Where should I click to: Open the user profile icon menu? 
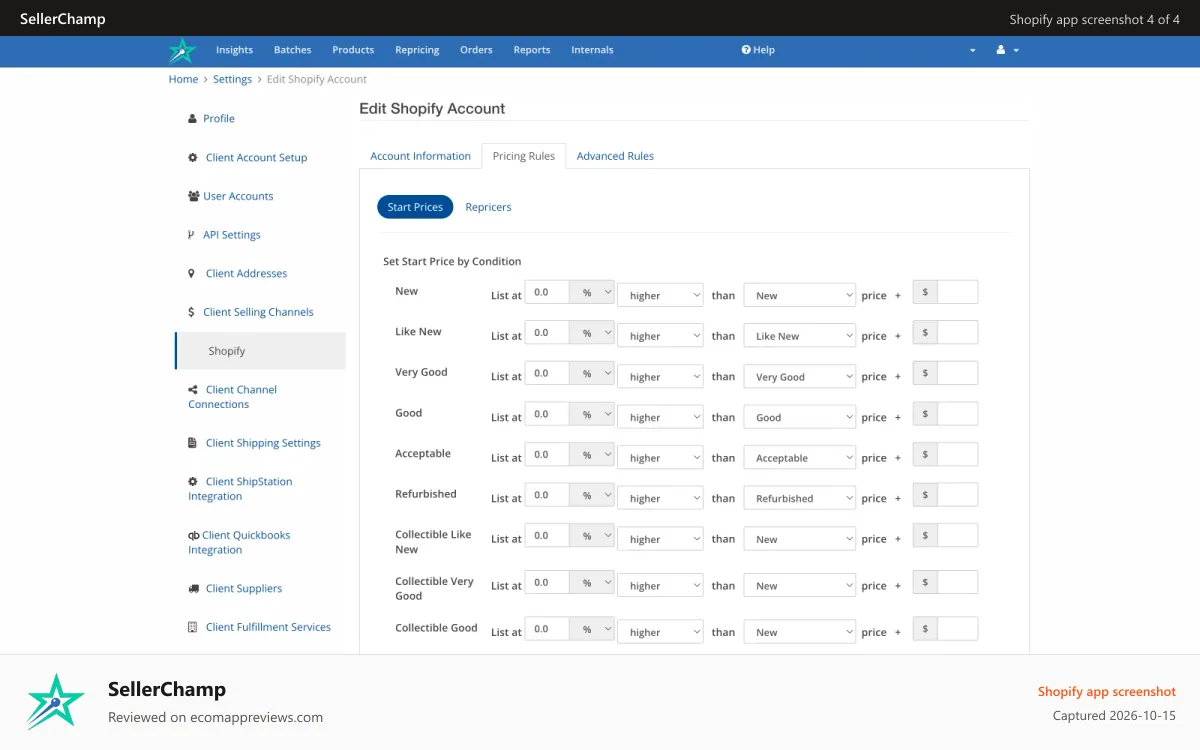(x=1007, y=50)
